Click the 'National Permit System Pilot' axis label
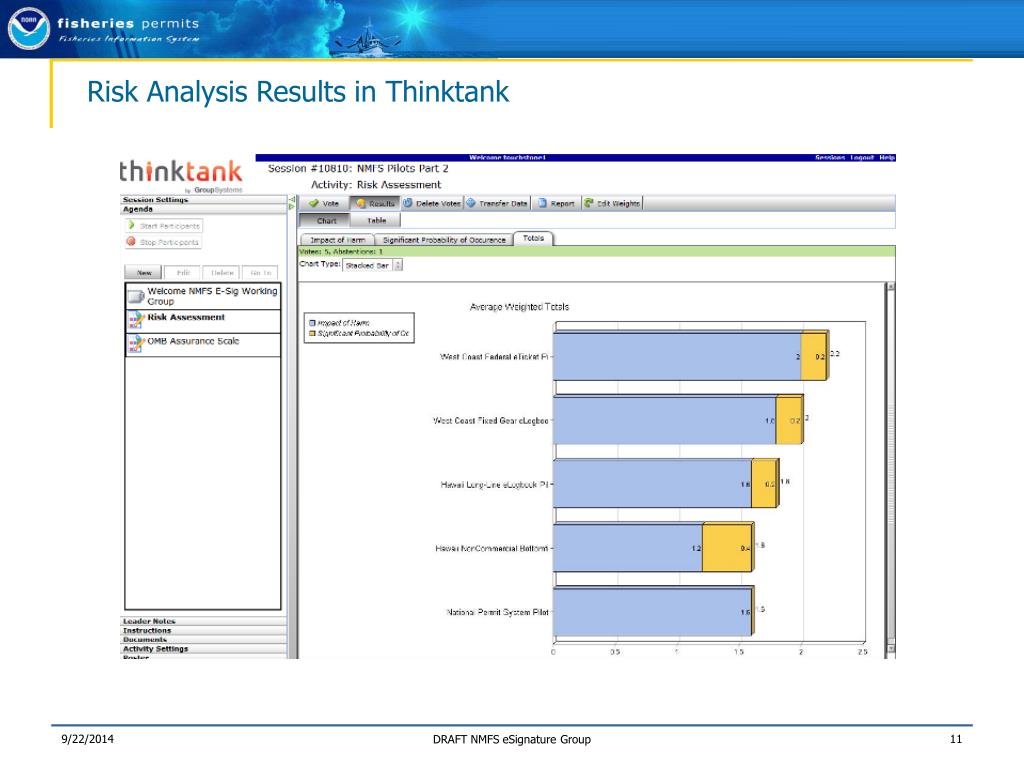Image resolution: width=1024 pixels, height=768 pixels. (497, 612)
